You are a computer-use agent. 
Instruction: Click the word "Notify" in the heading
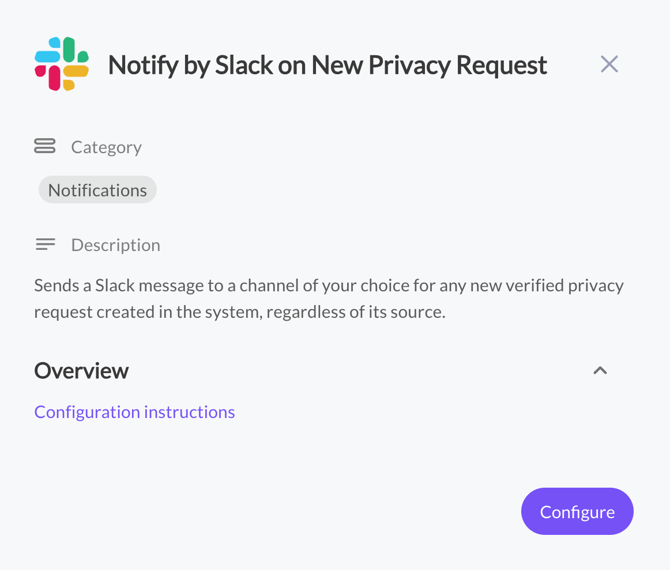coord(142,65)
